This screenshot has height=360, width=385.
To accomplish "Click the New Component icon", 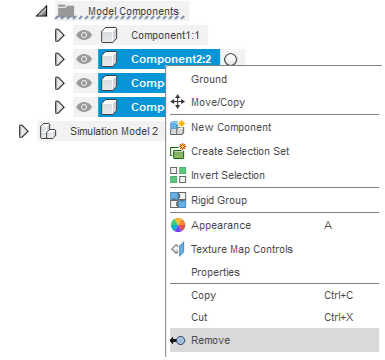I will 178,127.
